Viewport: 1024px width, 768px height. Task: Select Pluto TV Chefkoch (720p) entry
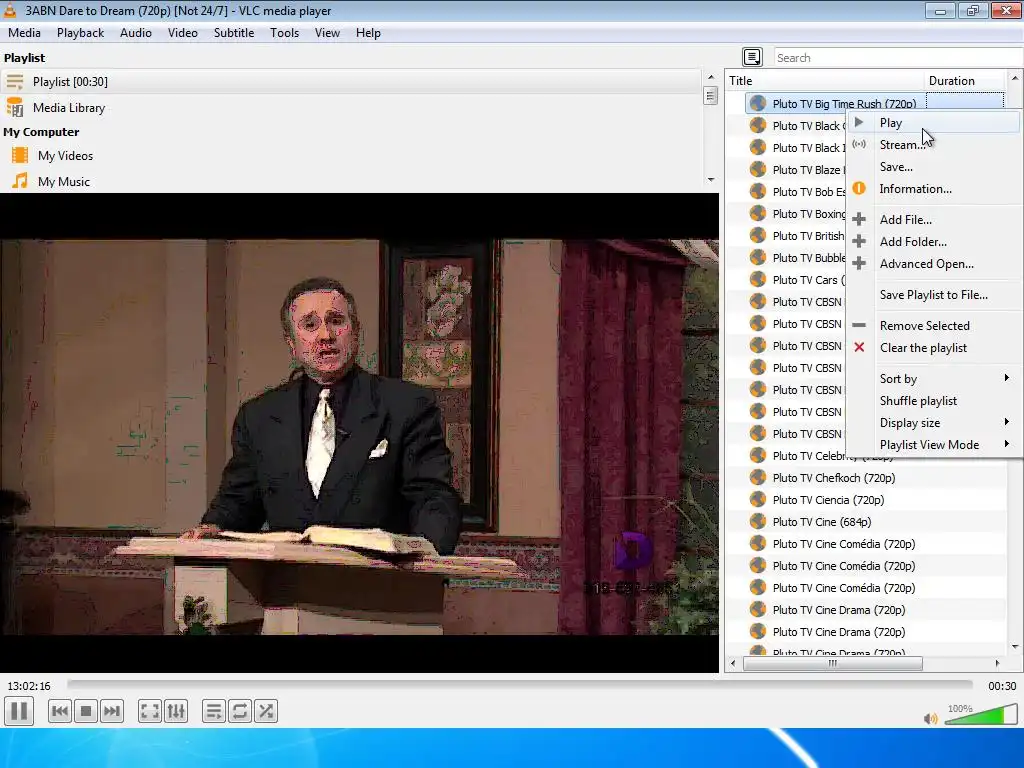[x=834, y=478]
